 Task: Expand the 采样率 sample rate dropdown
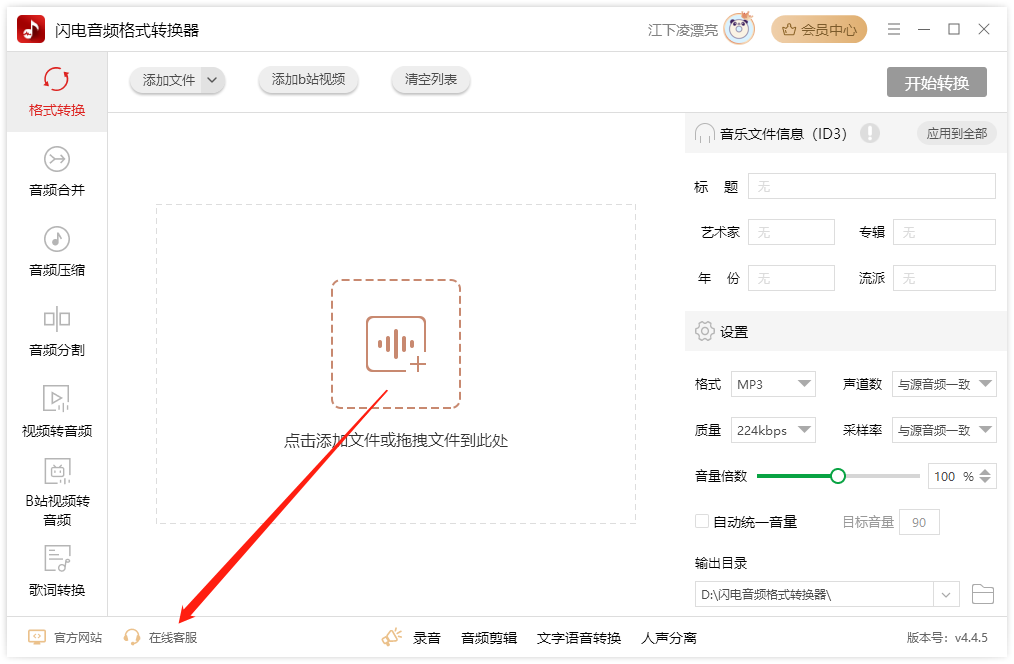943,430
